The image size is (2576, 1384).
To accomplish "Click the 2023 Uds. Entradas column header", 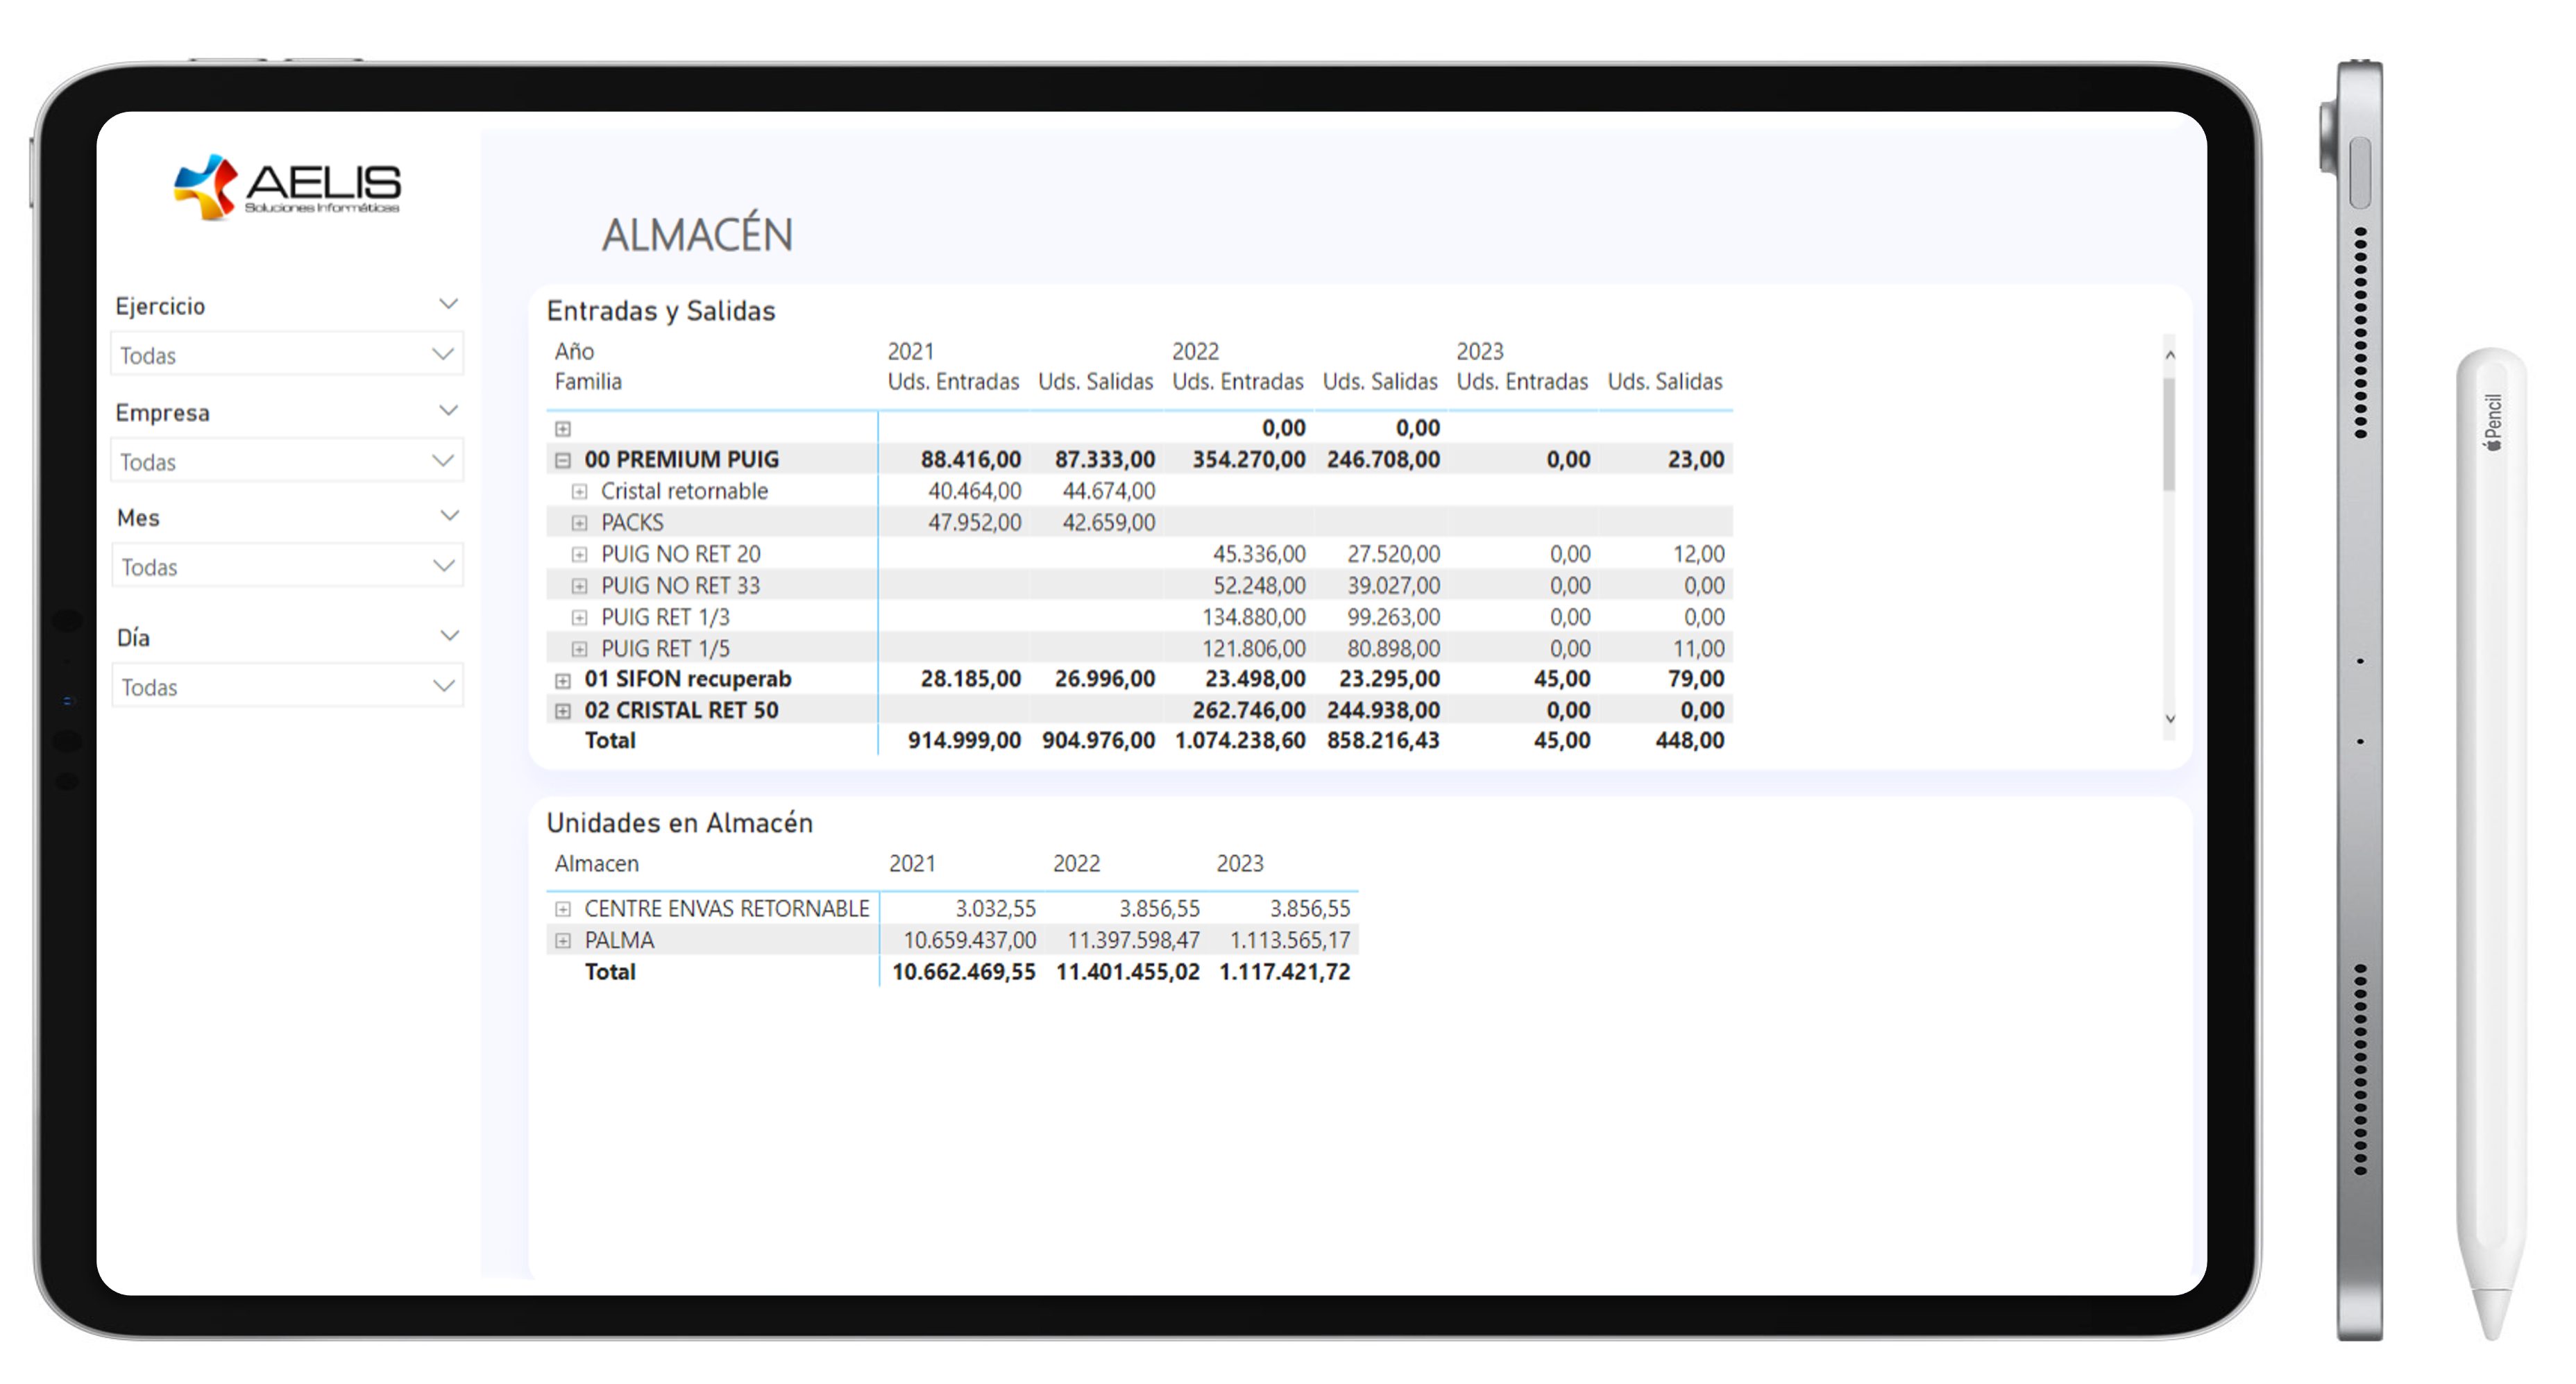I will 1522,382.
